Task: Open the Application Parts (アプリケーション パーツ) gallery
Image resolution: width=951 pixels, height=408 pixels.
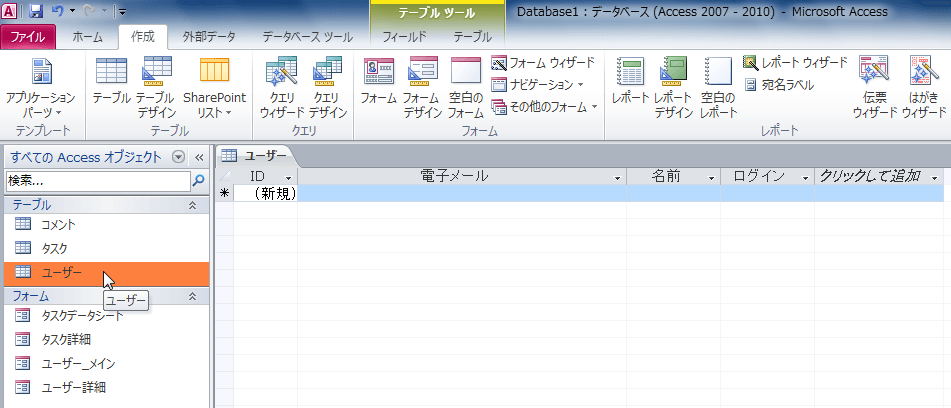Action: (41, 88)
